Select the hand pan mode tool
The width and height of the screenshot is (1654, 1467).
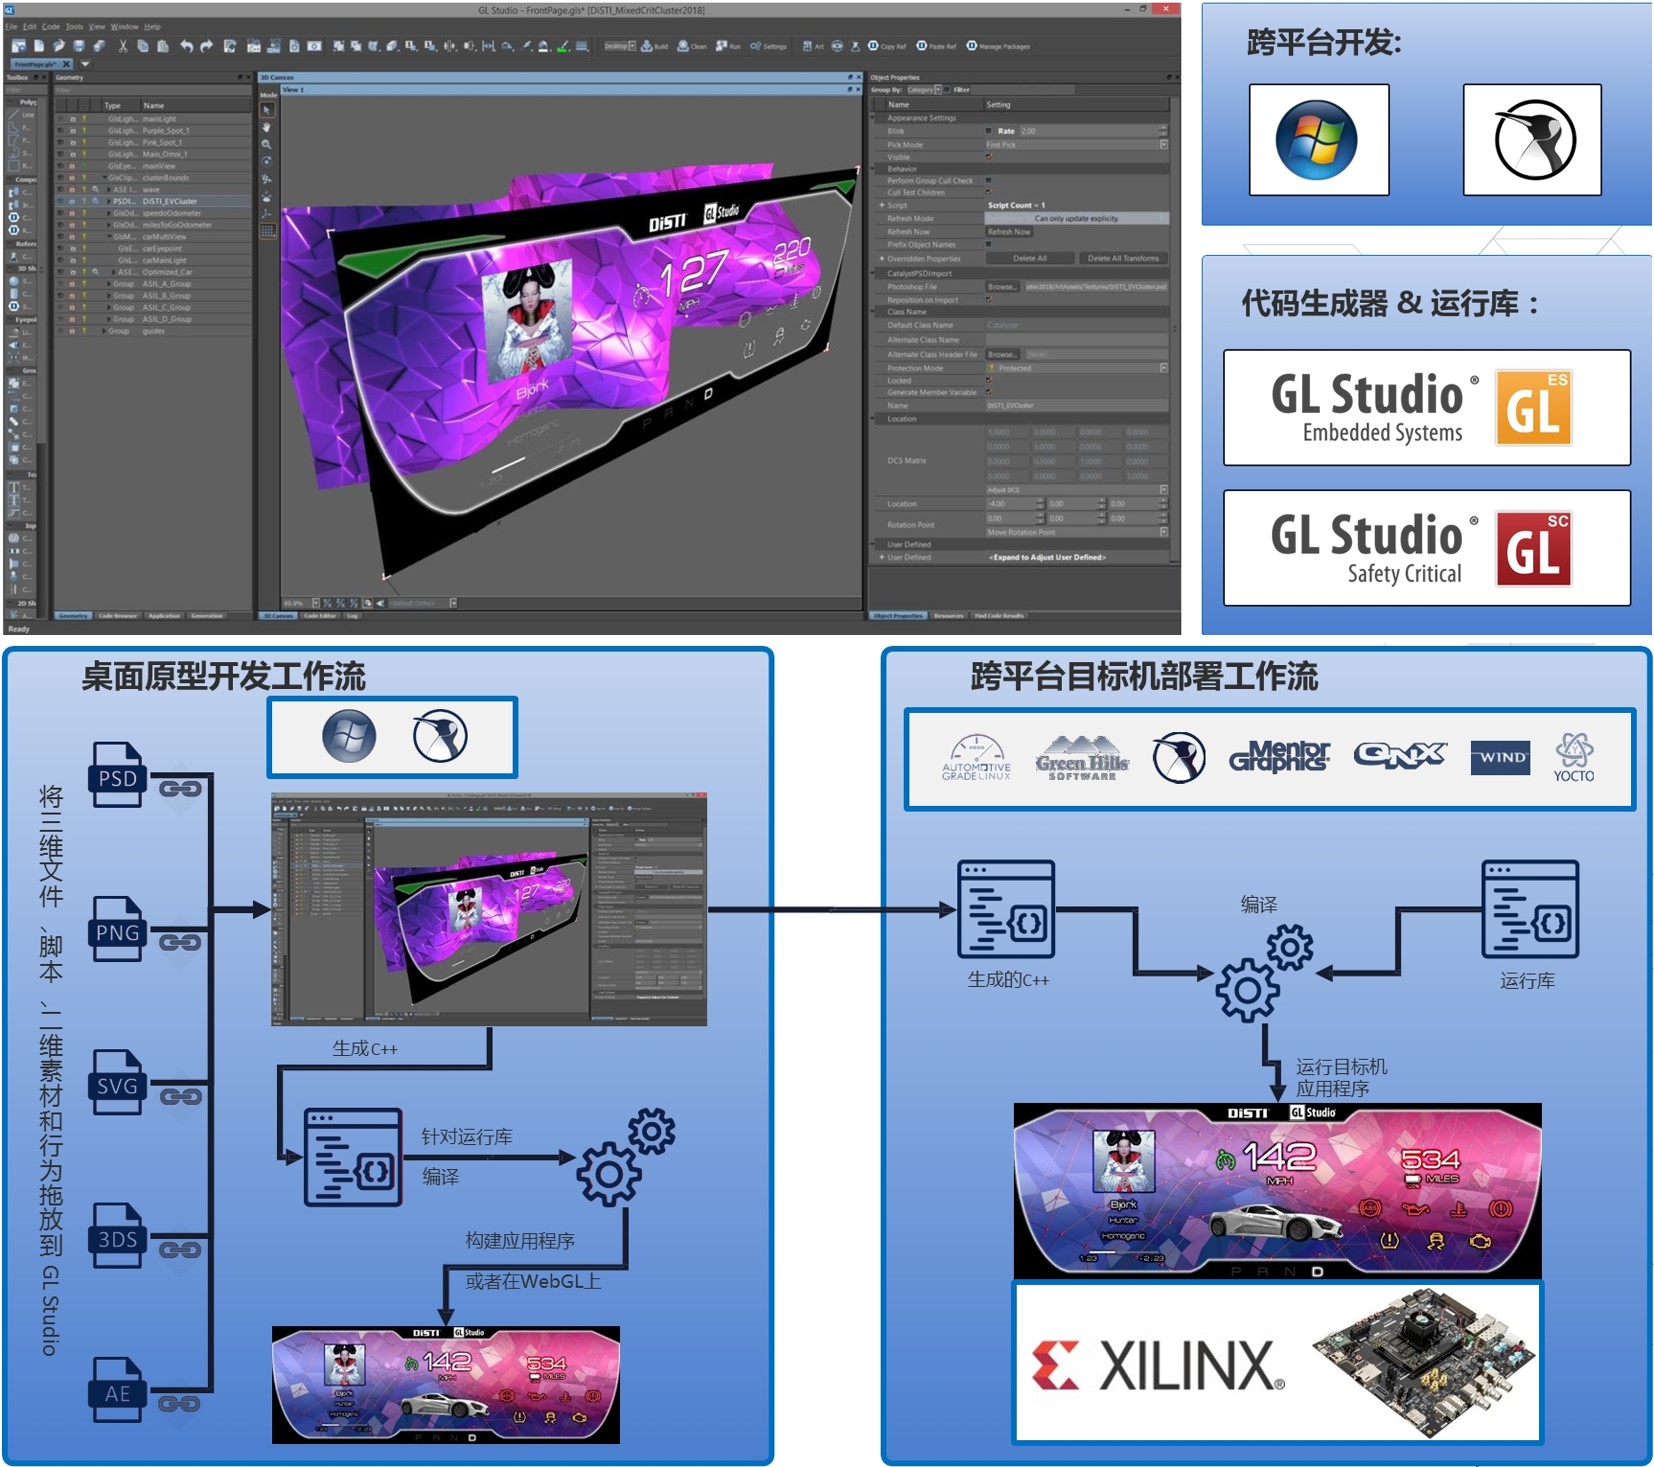(267, 127)
